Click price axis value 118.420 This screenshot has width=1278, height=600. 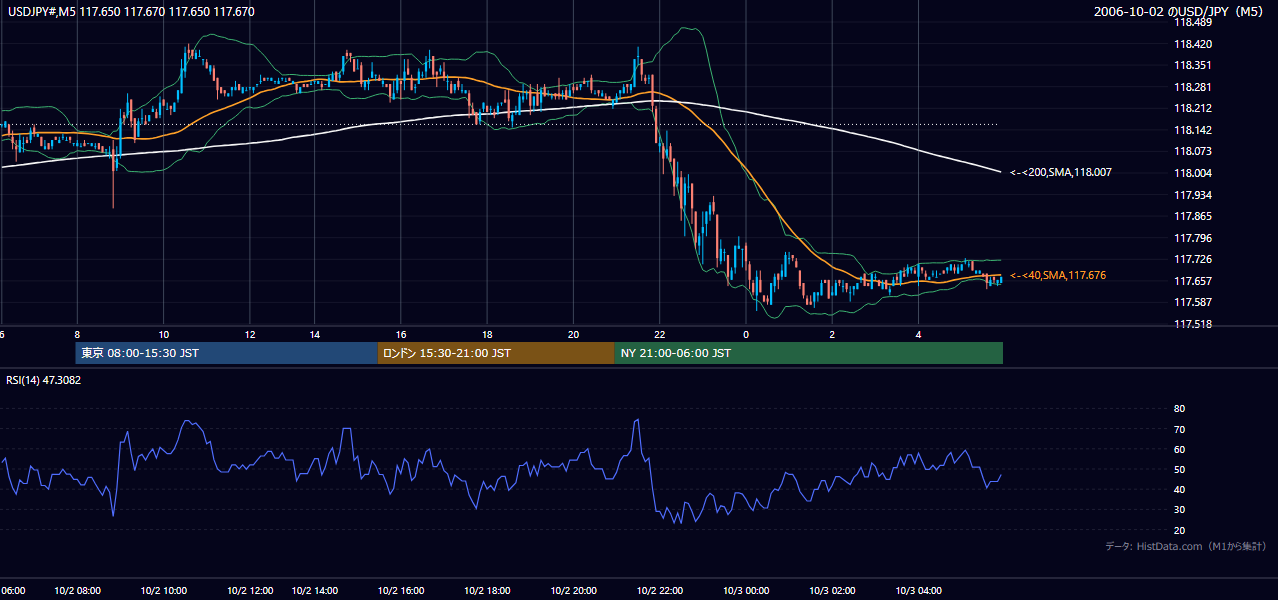1192,44
